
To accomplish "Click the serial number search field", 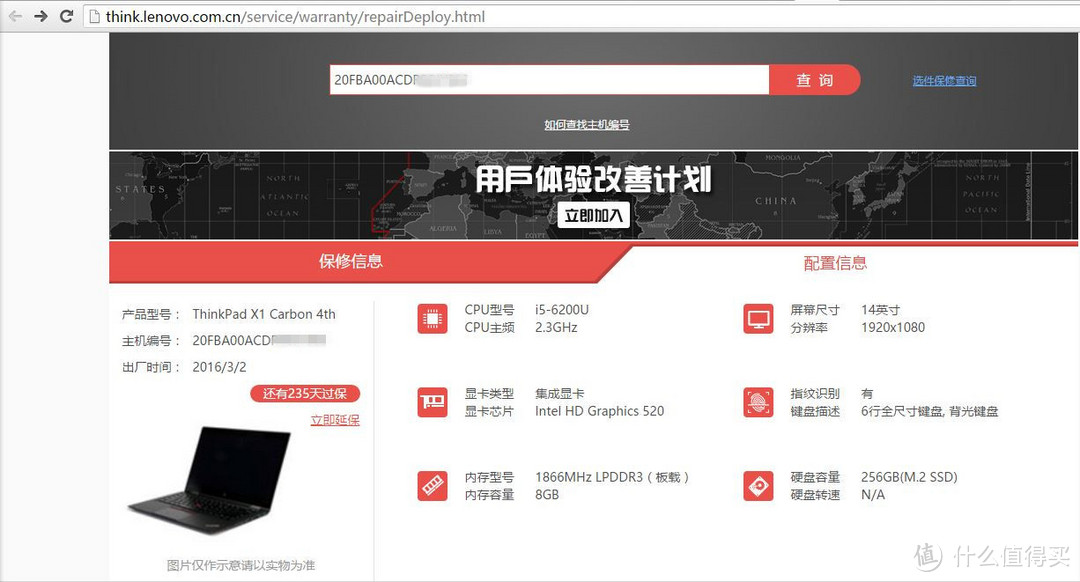I will click(549, 80).
